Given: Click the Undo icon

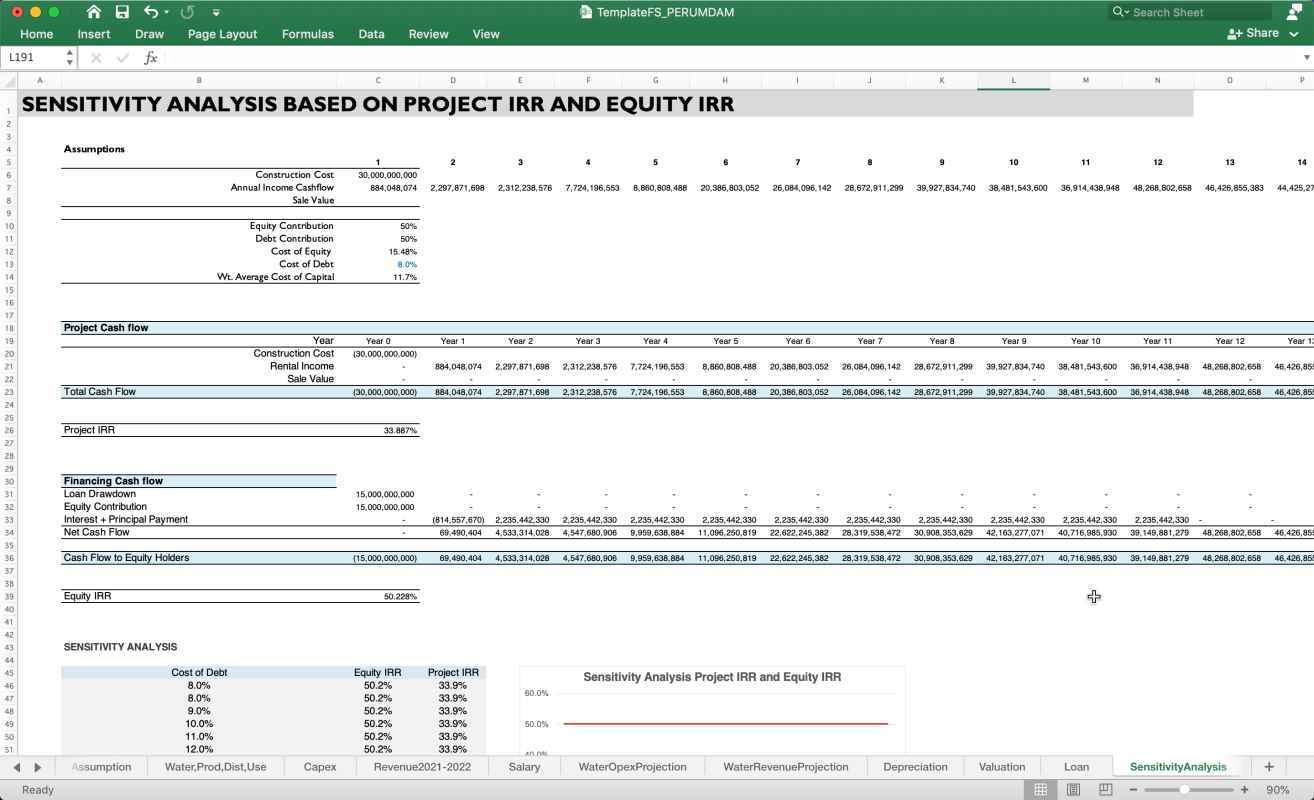Looking at the screenshot, I should 148,11.
